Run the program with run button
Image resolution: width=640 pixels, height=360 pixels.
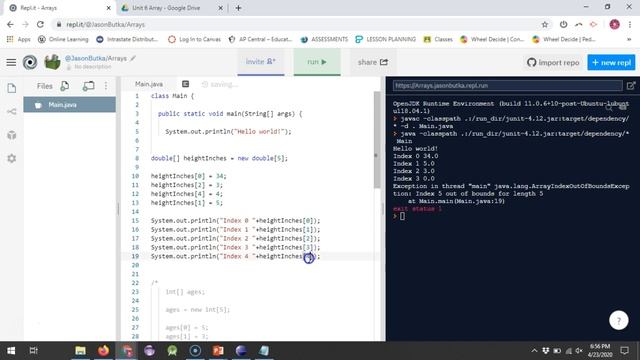(x=317, y=62)
